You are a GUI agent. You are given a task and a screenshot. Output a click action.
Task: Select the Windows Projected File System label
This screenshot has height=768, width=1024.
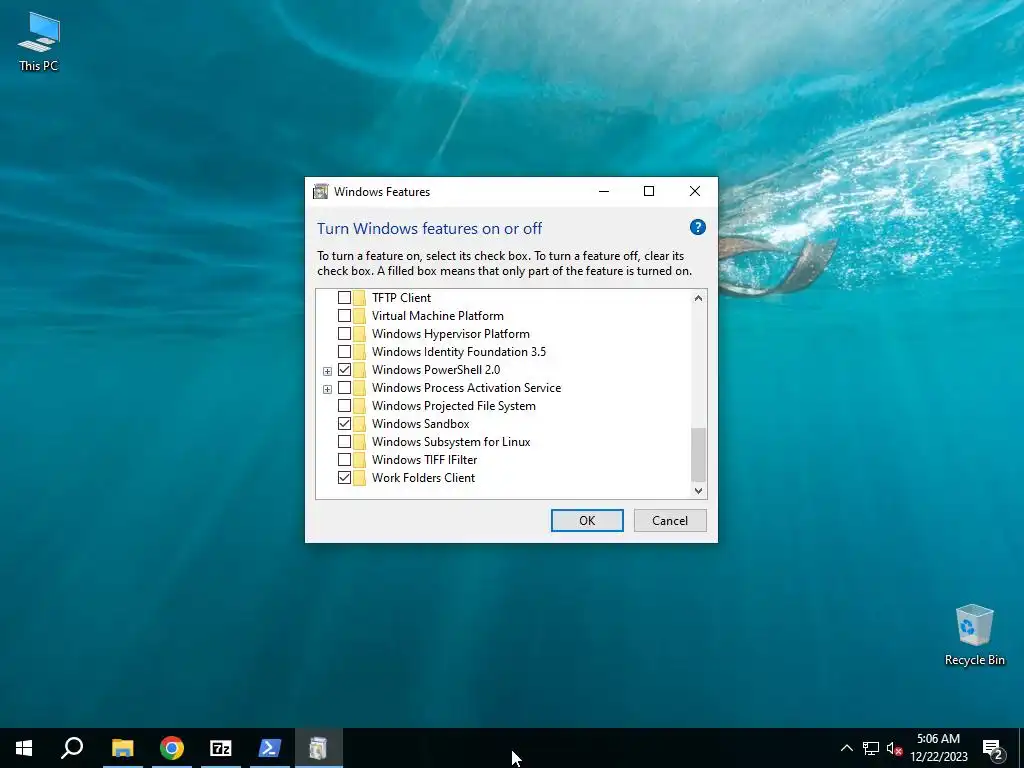point(454,406)
